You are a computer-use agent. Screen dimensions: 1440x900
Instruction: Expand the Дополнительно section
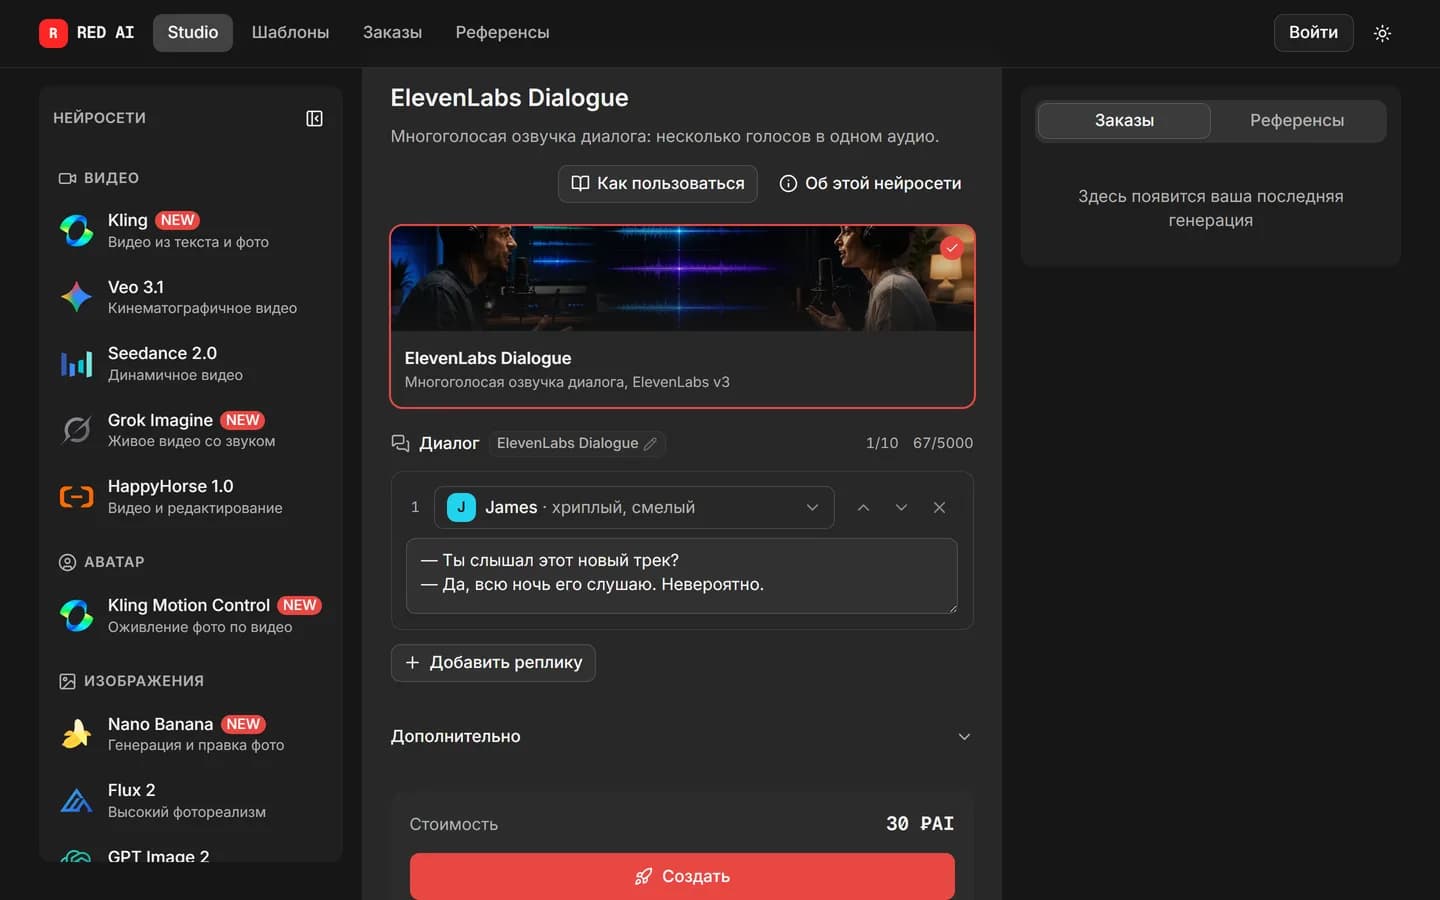(x=681, y=736)
